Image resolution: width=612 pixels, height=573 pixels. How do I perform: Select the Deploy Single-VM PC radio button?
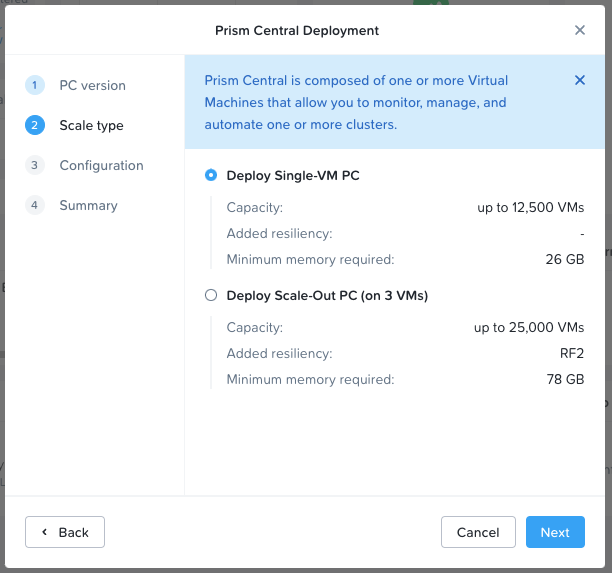click(x=210, y=175)
